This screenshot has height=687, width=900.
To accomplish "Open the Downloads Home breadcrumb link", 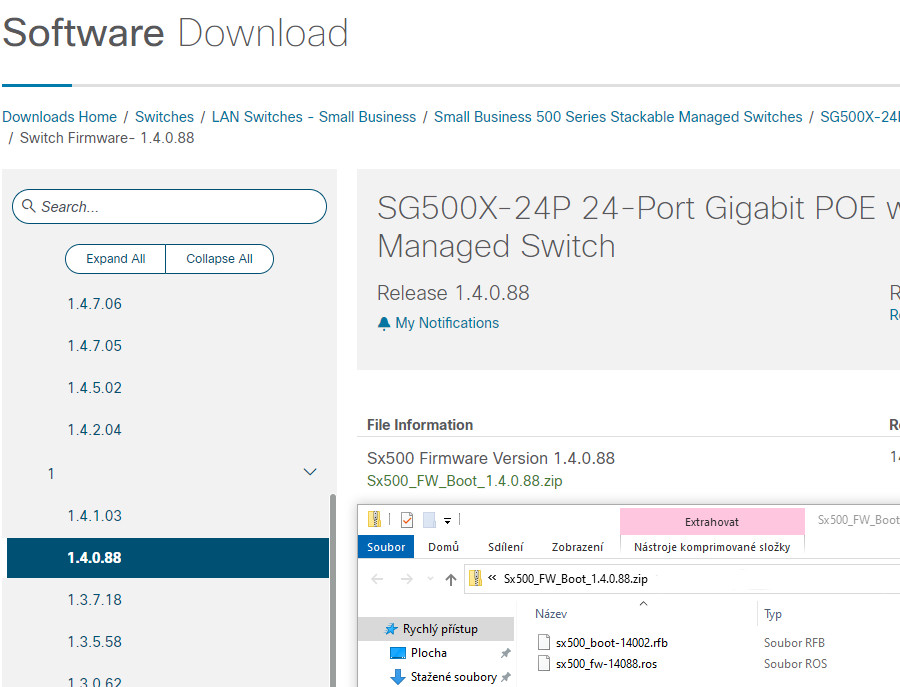I will pyautogui.click(x=60, y=117).
